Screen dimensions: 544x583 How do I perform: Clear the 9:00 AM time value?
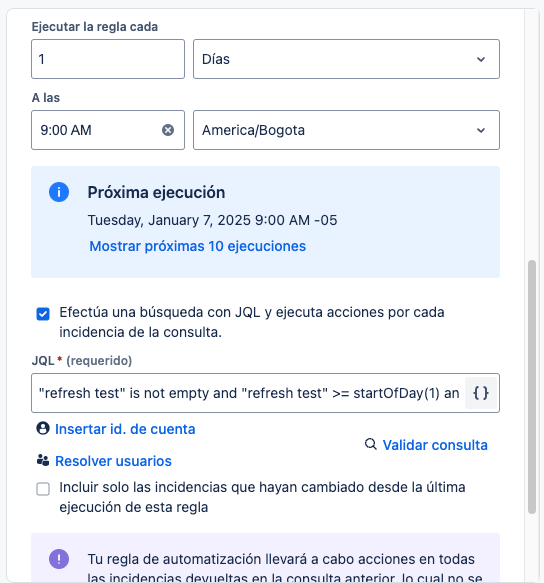[168, 130]
